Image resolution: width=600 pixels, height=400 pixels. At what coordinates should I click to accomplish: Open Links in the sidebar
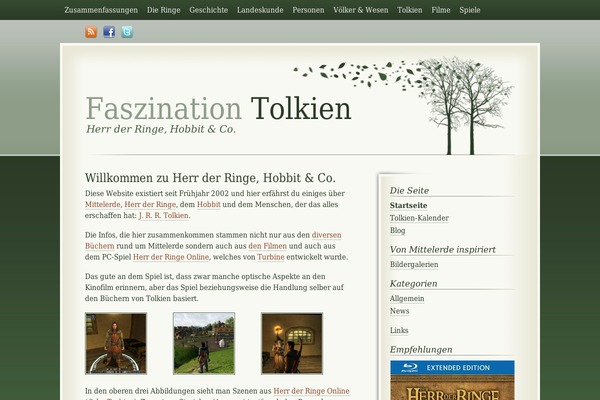coord(399,330)
